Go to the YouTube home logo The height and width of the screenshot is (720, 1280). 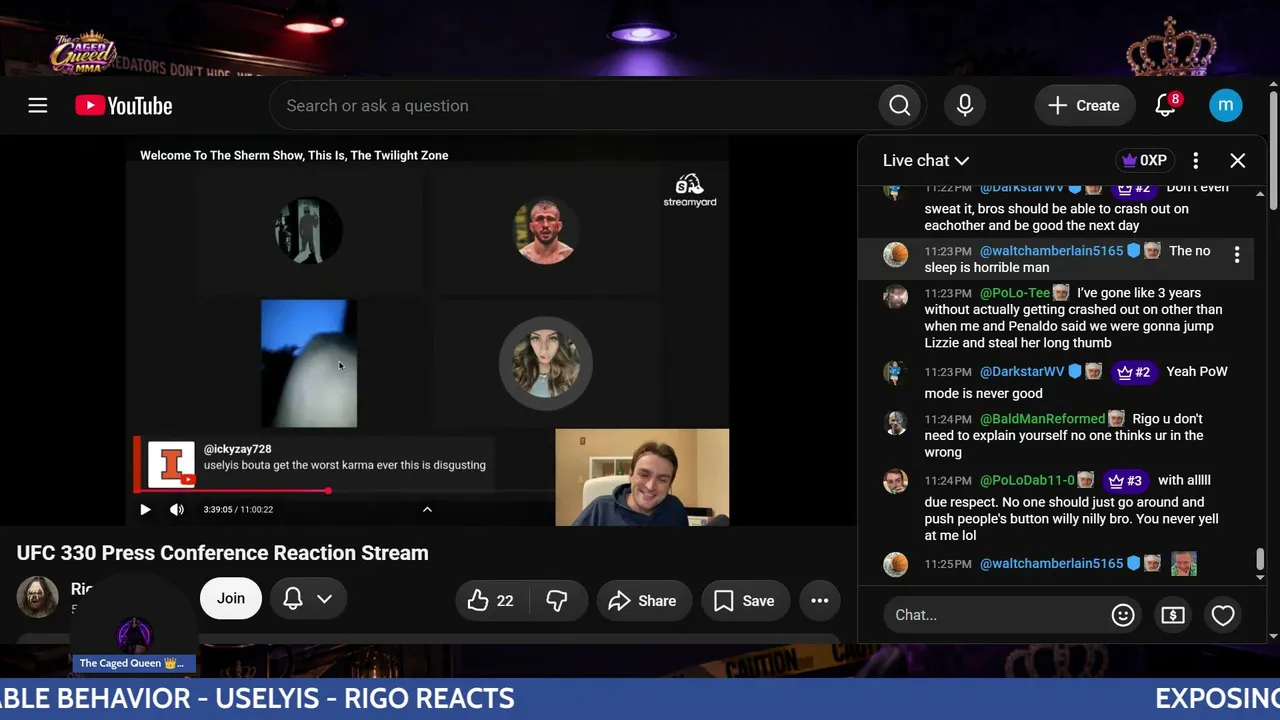coord(124,105)
